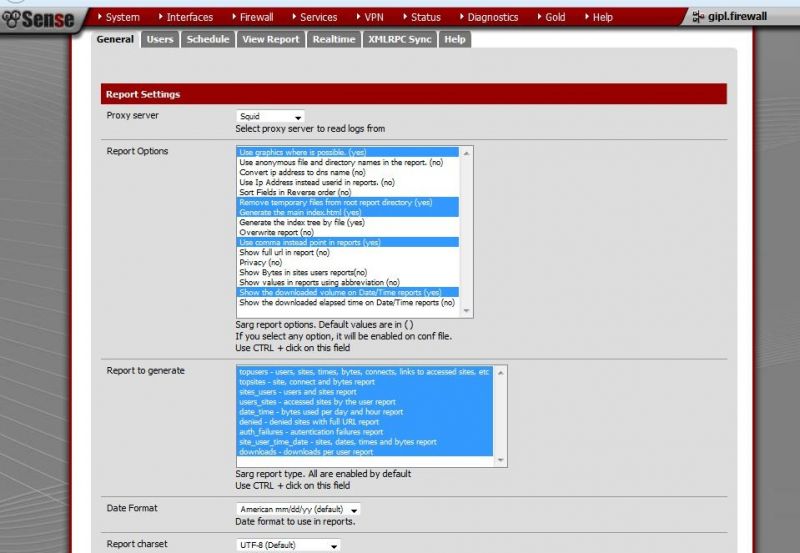
Task: Click the gipl.firewall hostname icon
Action: tap(698, 17)
